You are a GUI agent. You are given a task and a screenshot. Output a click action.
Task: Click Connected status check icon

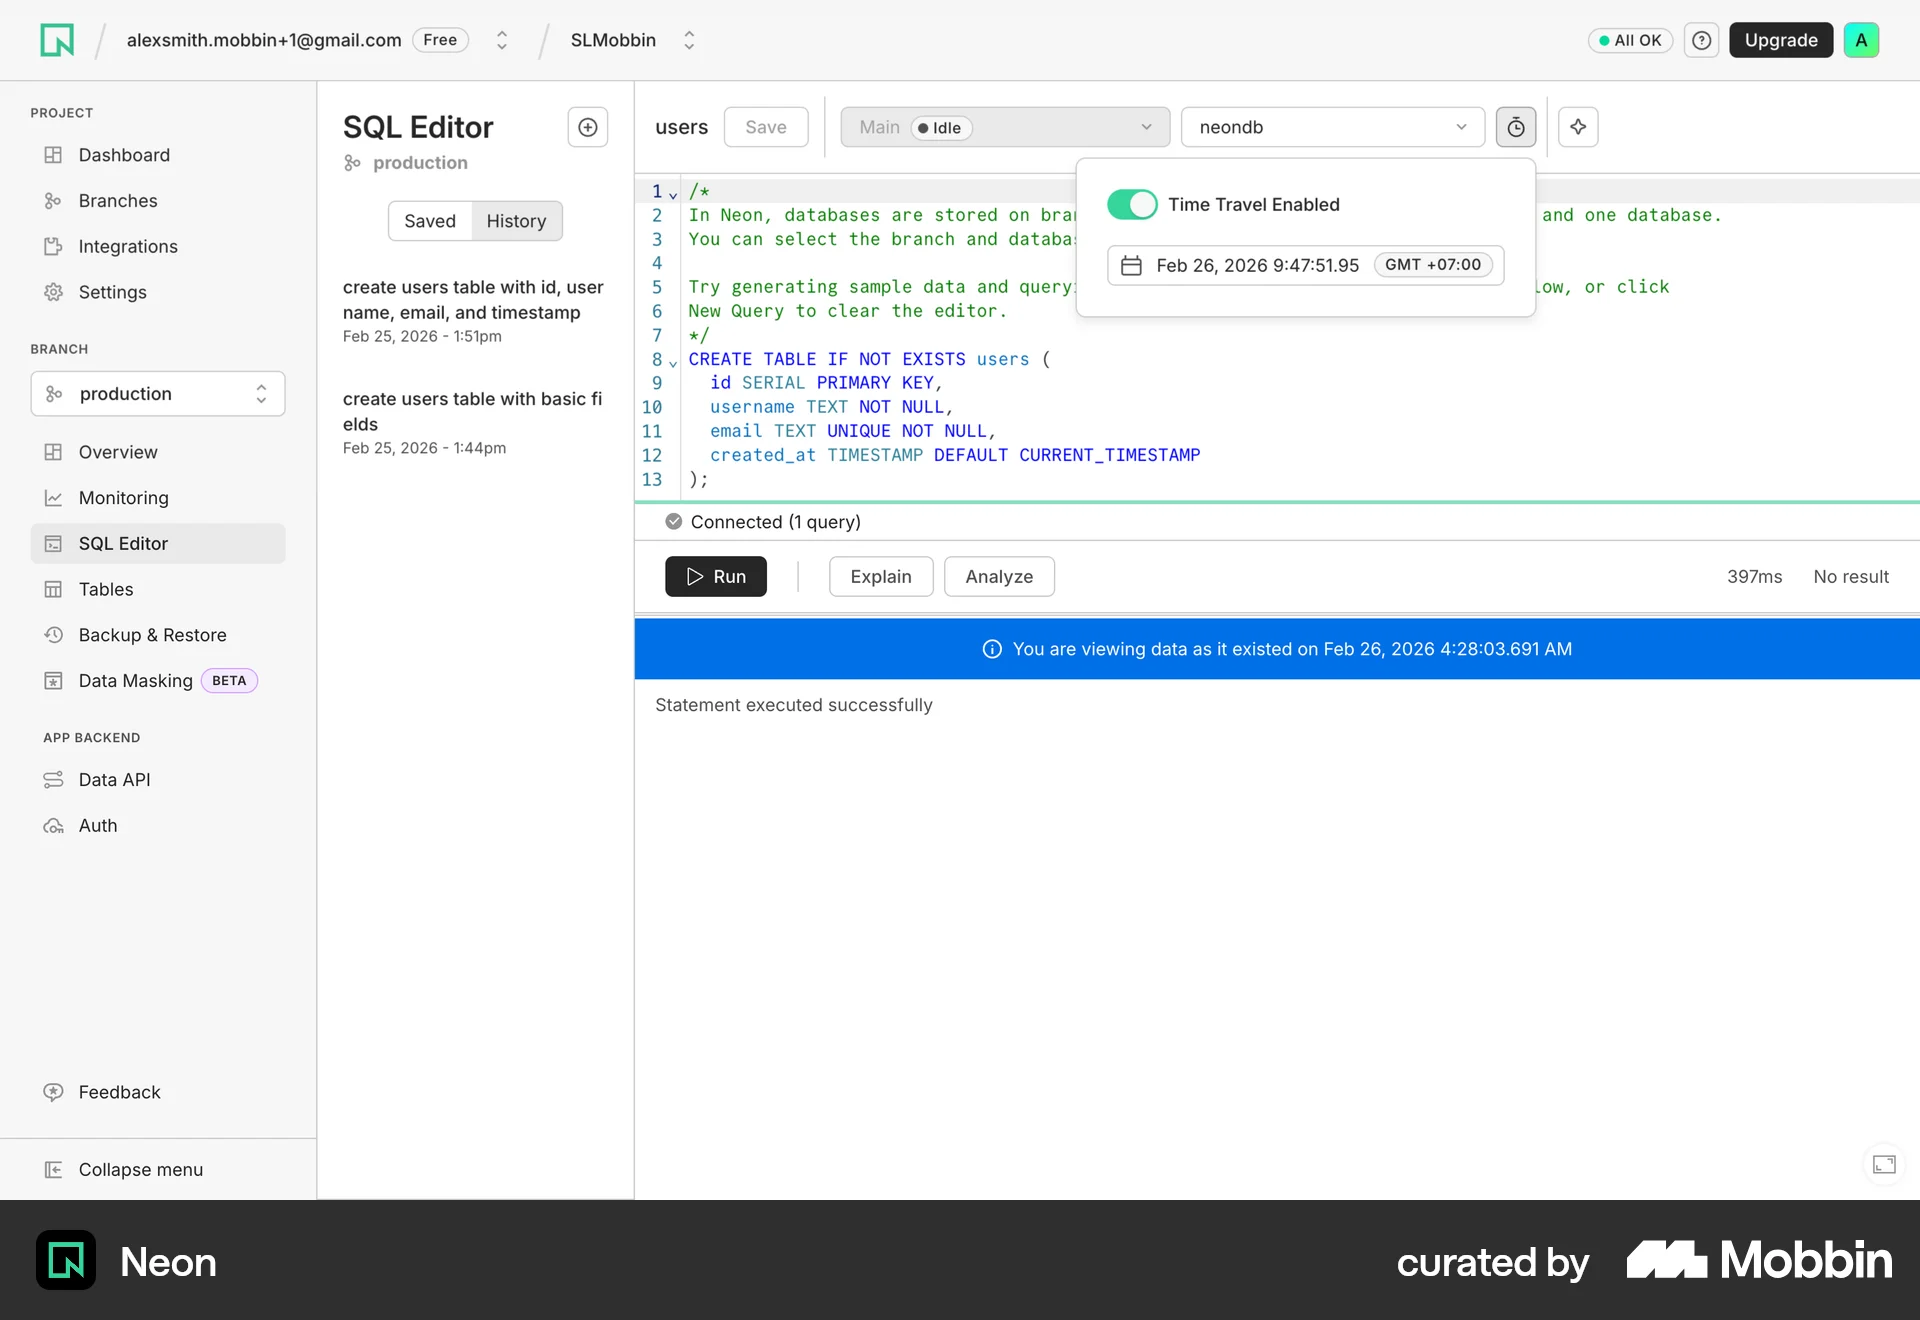point(674,521)
